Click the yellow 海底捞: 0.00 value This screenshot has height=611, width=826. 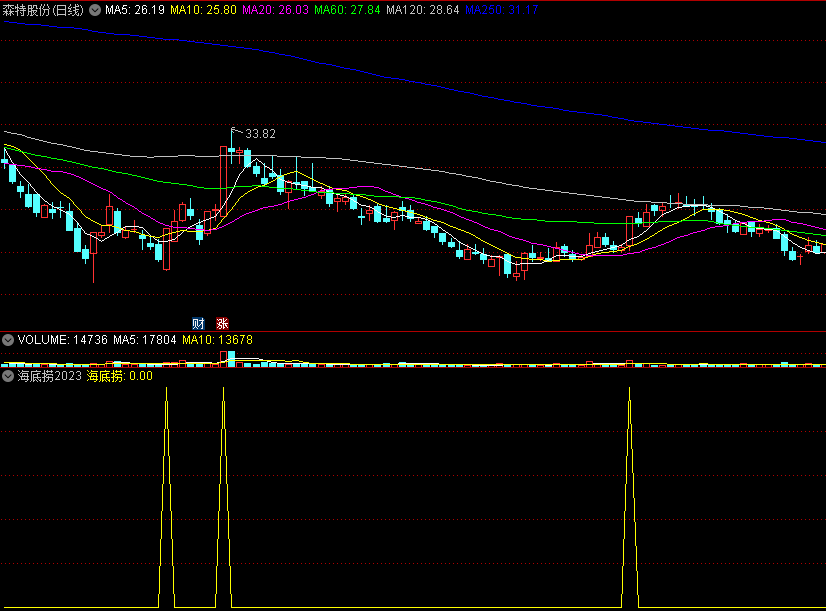[x=120, y=376]
